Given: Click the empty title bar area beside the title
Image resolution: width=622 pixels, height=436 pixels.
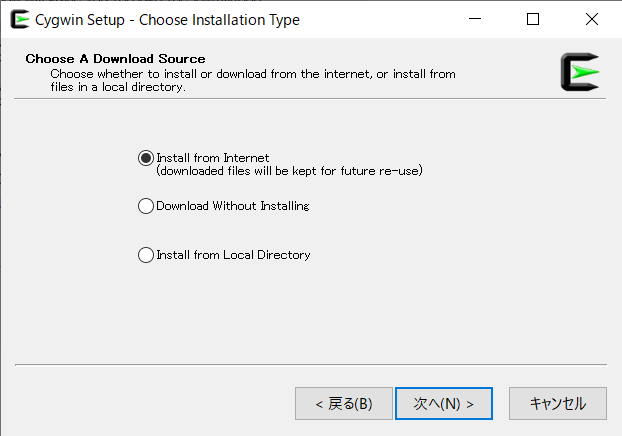Looking at the screenshot, I should pos(380,20).
